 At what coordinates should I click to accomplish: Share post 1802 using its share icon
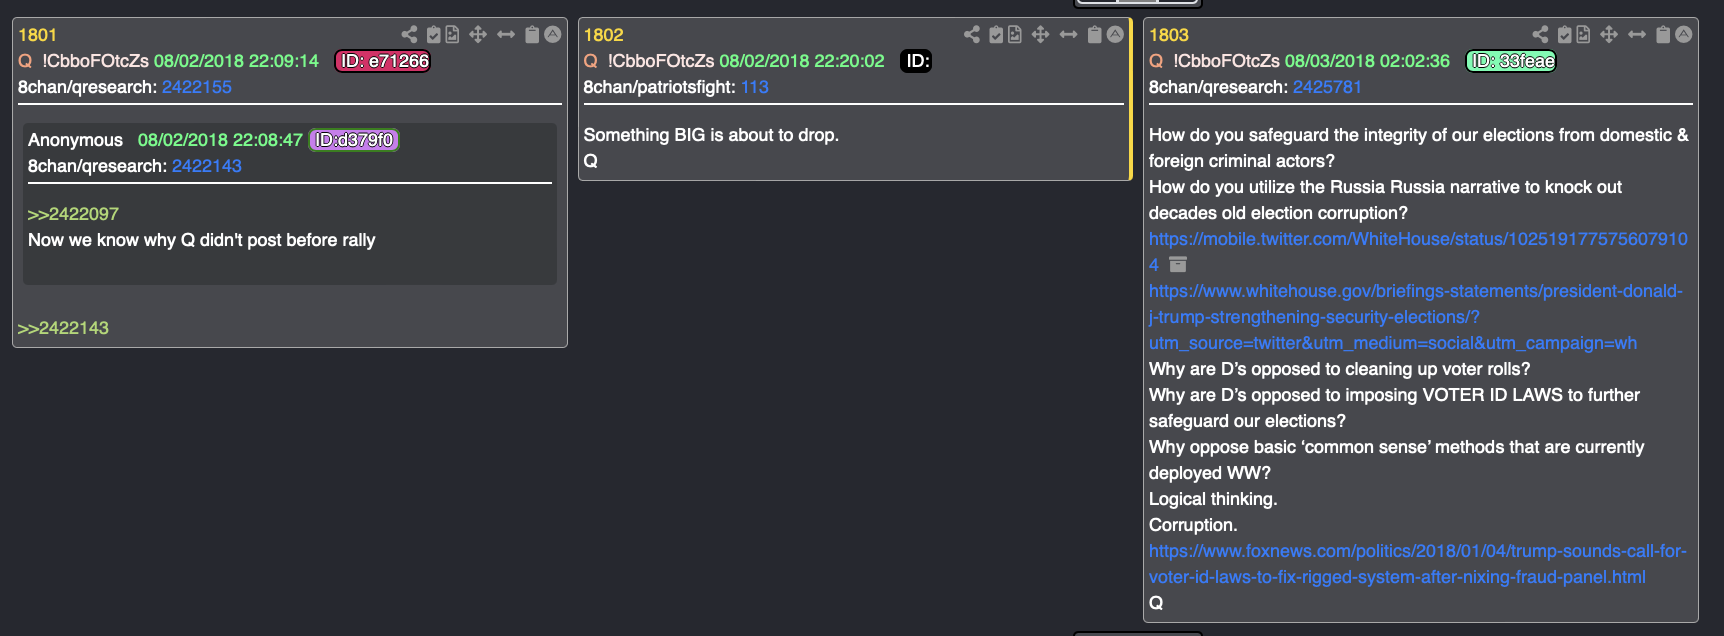click(x=972, y=35)
